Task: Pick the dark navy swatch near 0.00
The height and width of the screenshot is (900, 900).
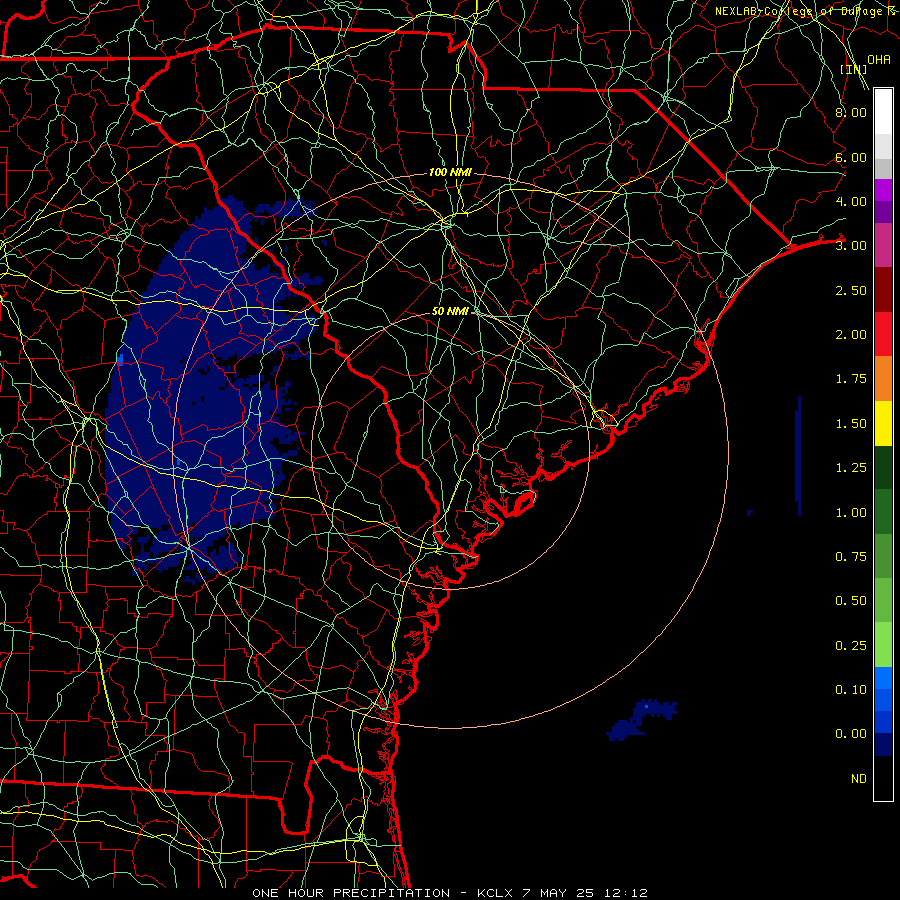Action: [x=883, y=745]
